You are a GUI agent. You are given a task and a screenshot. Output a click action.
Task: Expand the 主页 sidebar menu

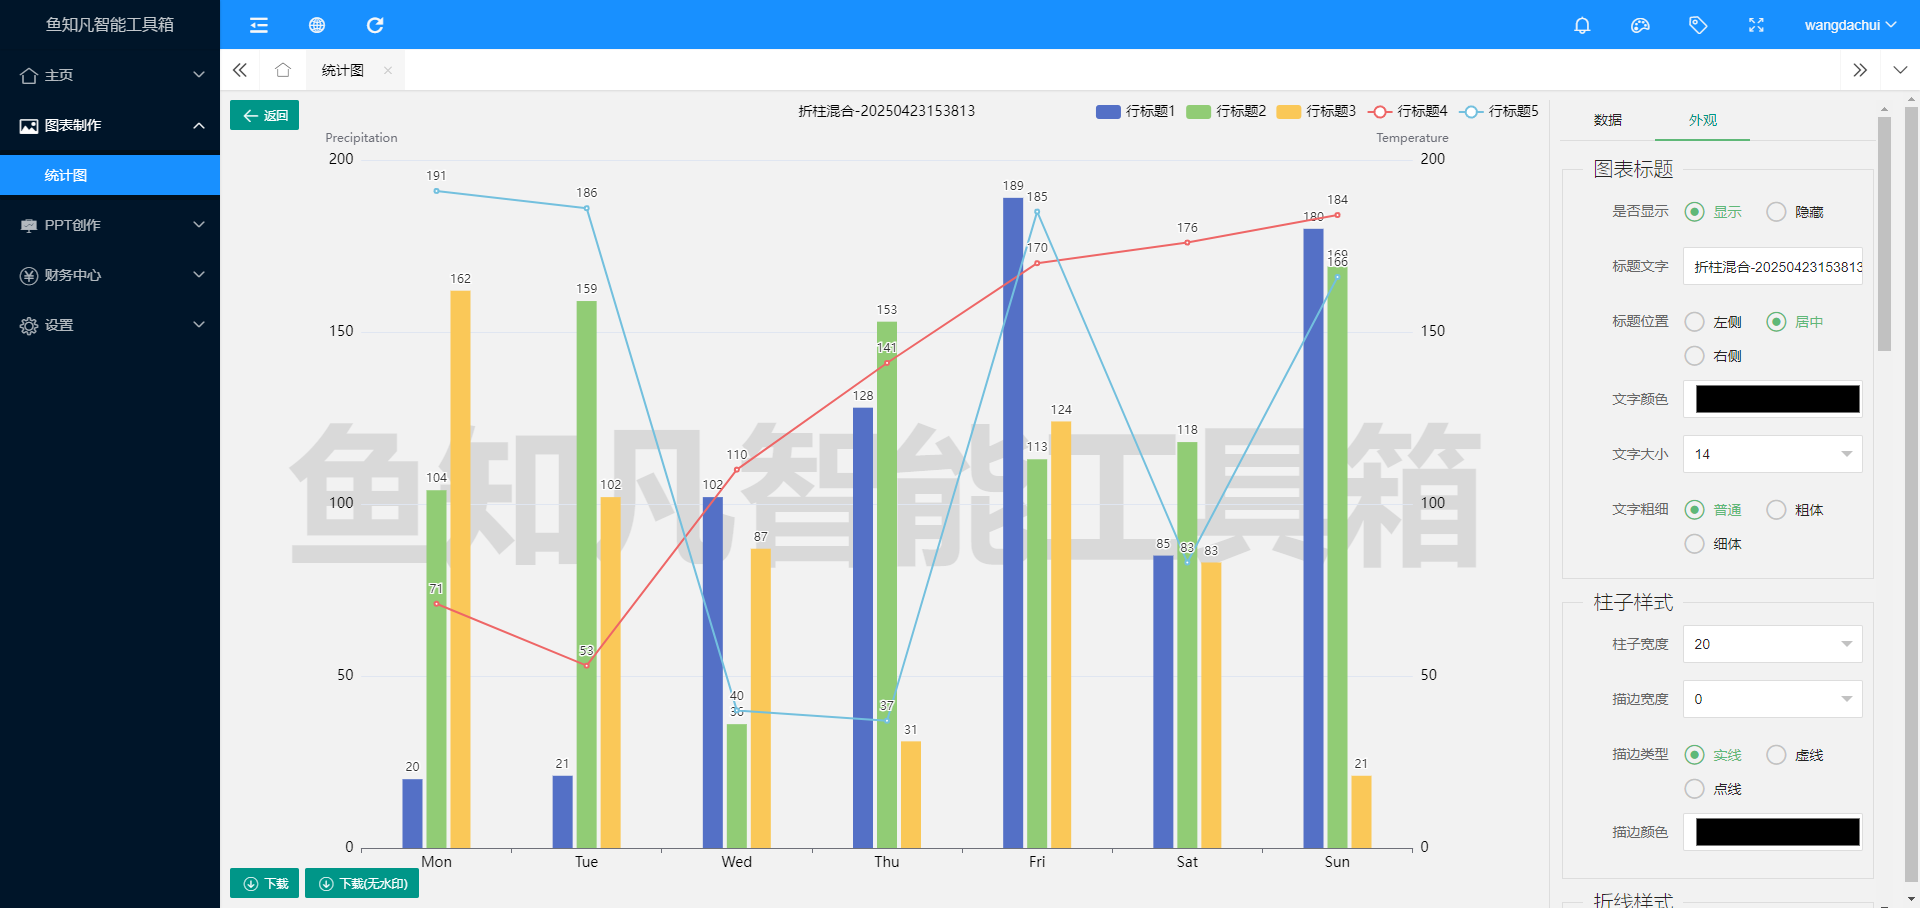[x=199, y=75]
